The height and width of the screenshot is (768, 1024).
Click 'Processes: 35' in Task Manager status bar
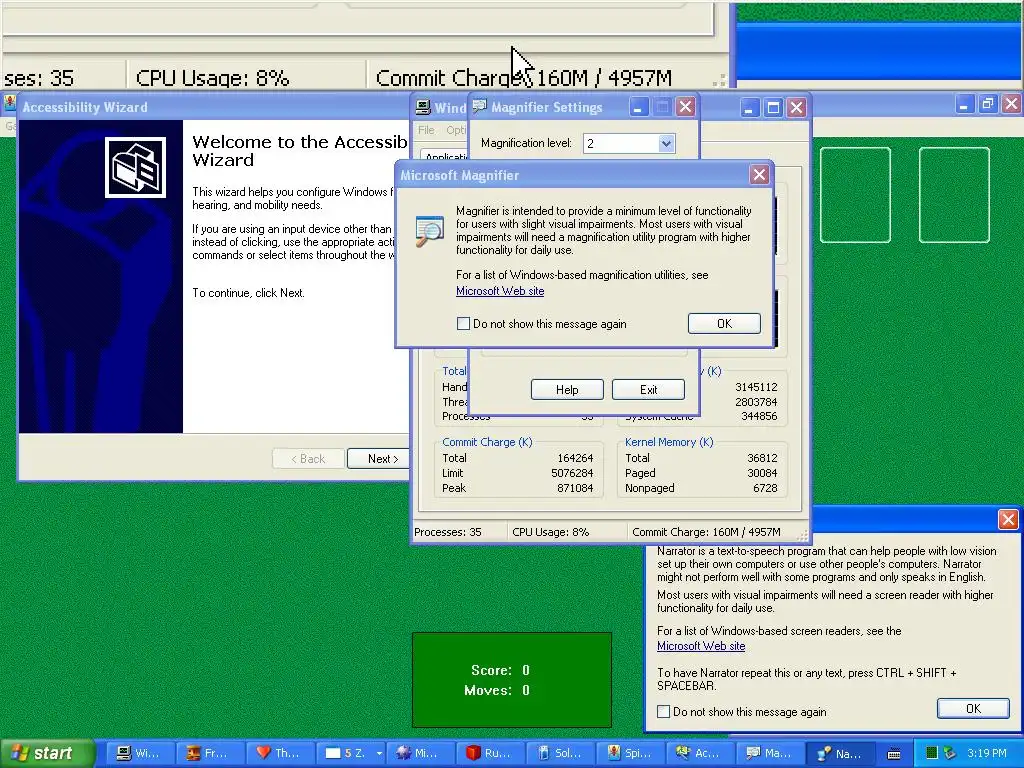coord(448,532)
